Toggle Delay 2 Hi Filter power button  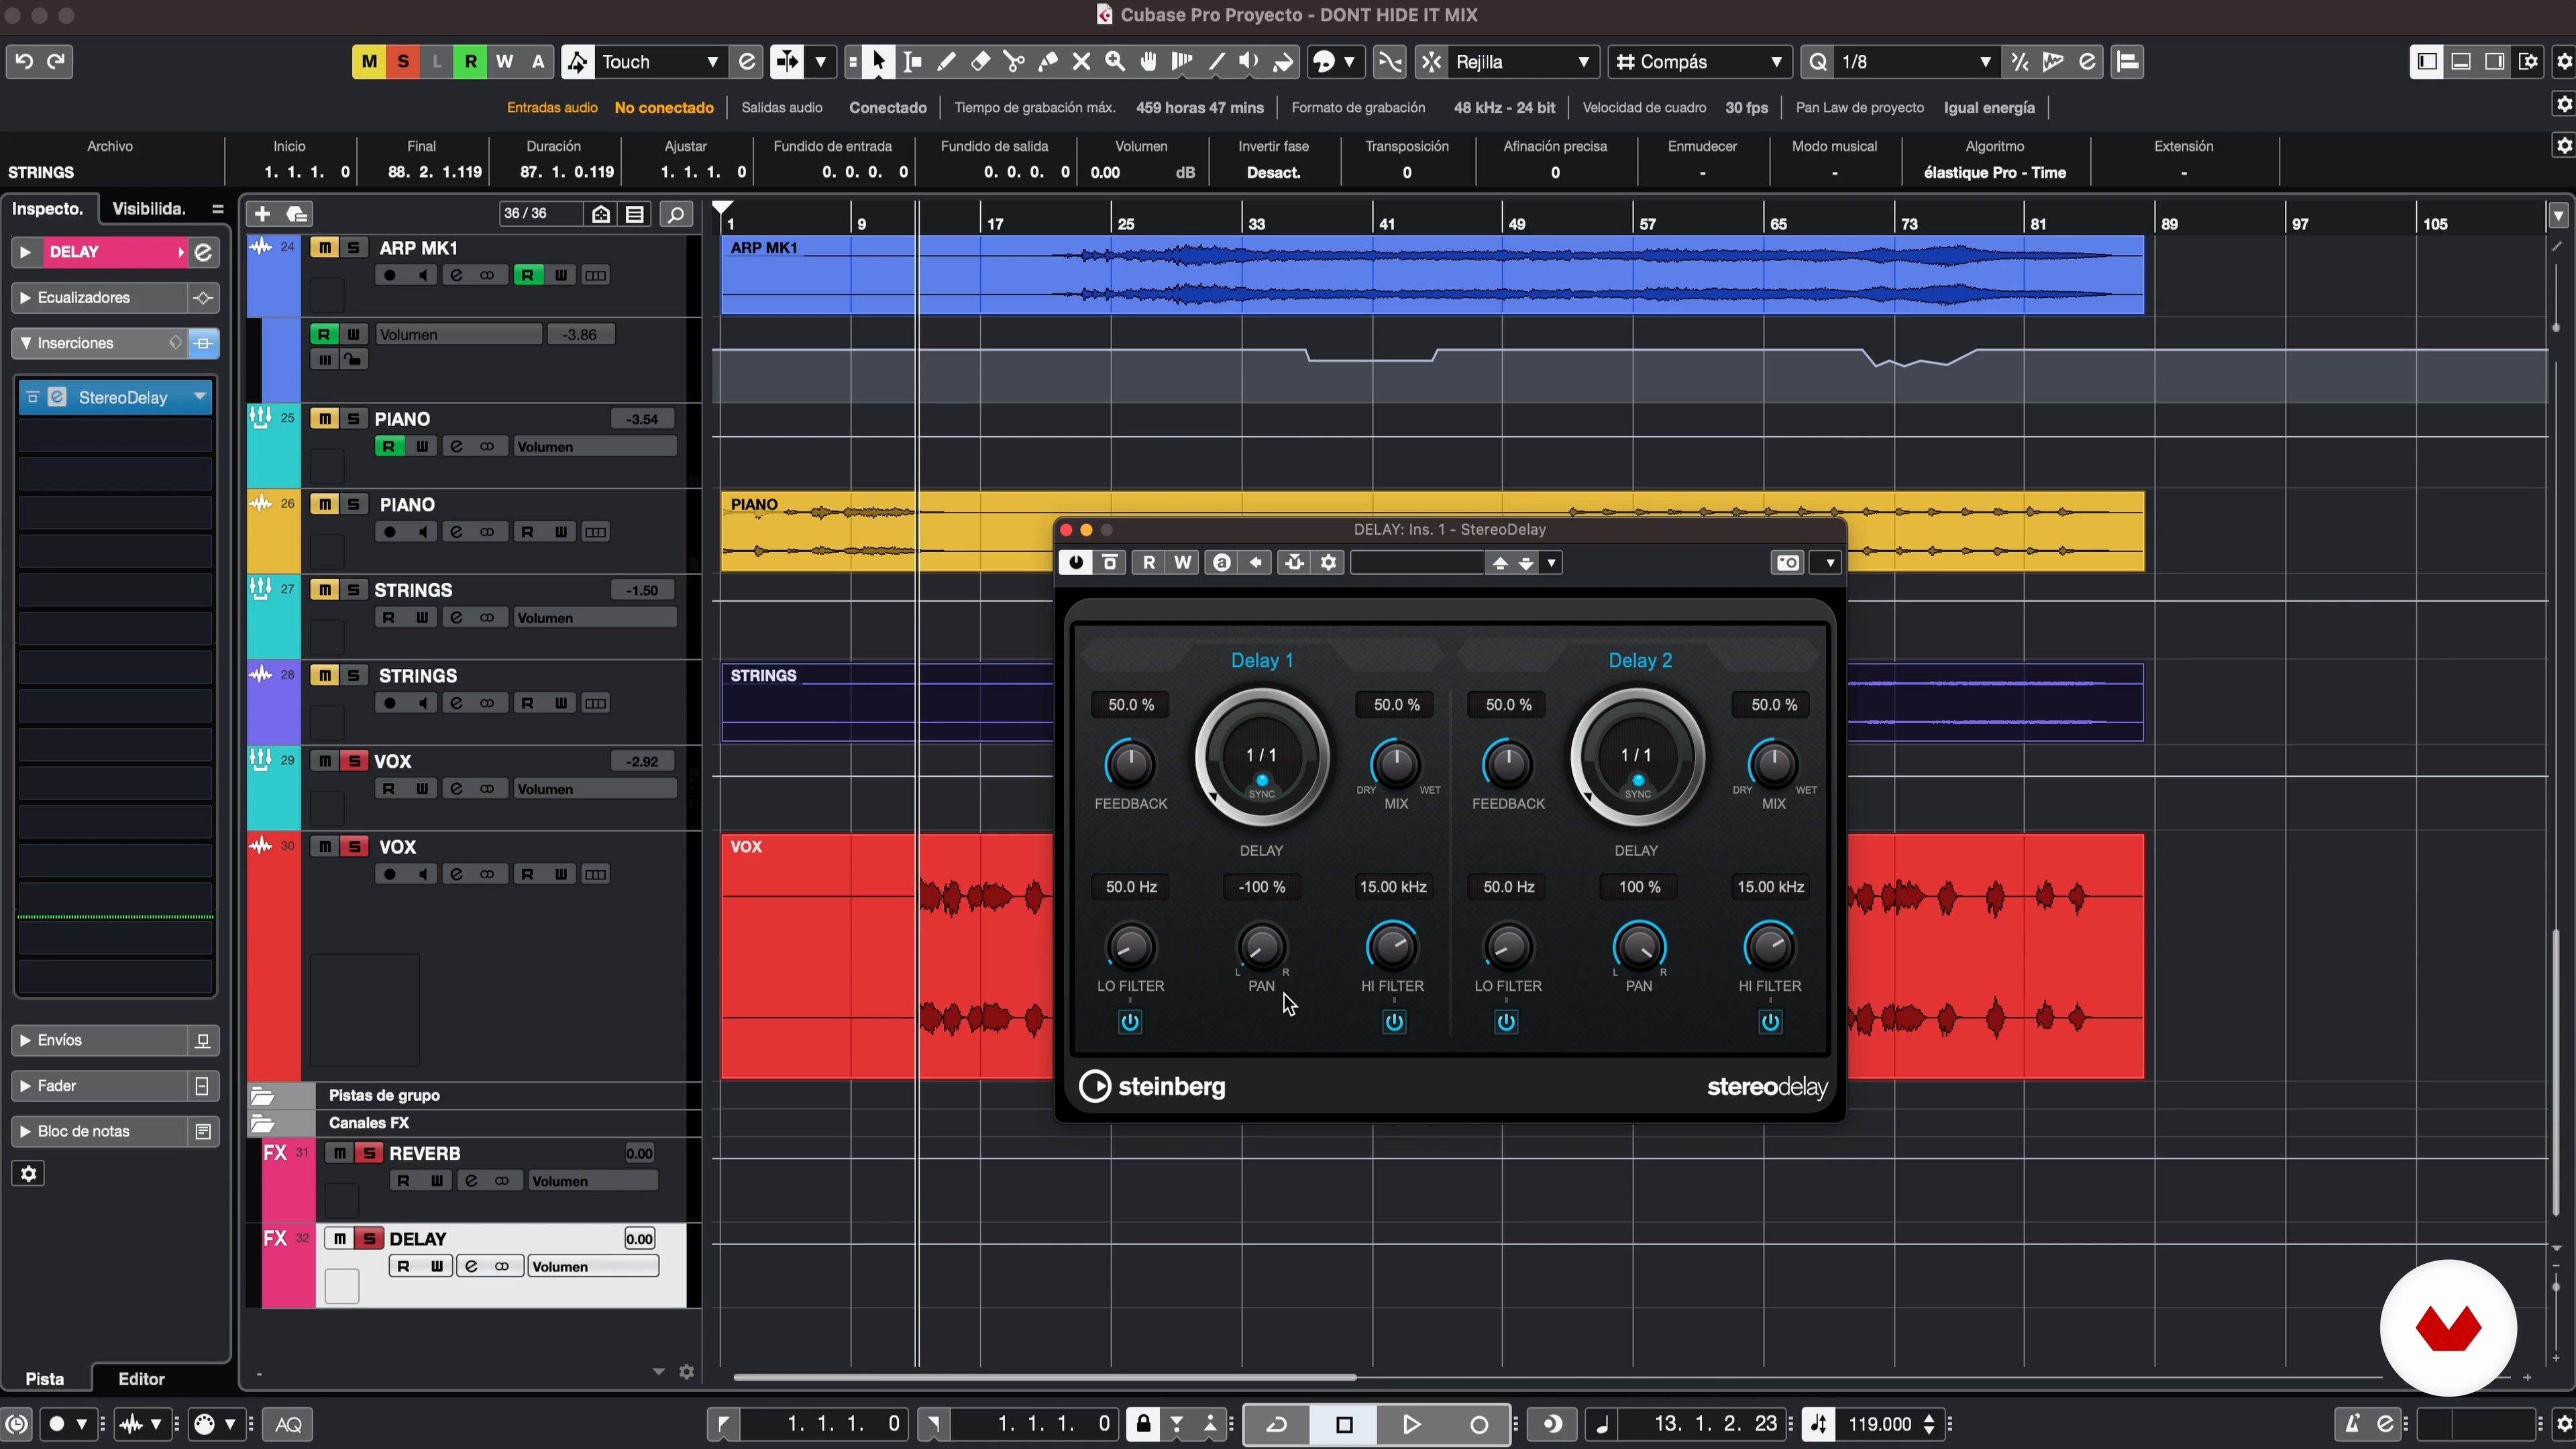(x=1770, y=1022)
